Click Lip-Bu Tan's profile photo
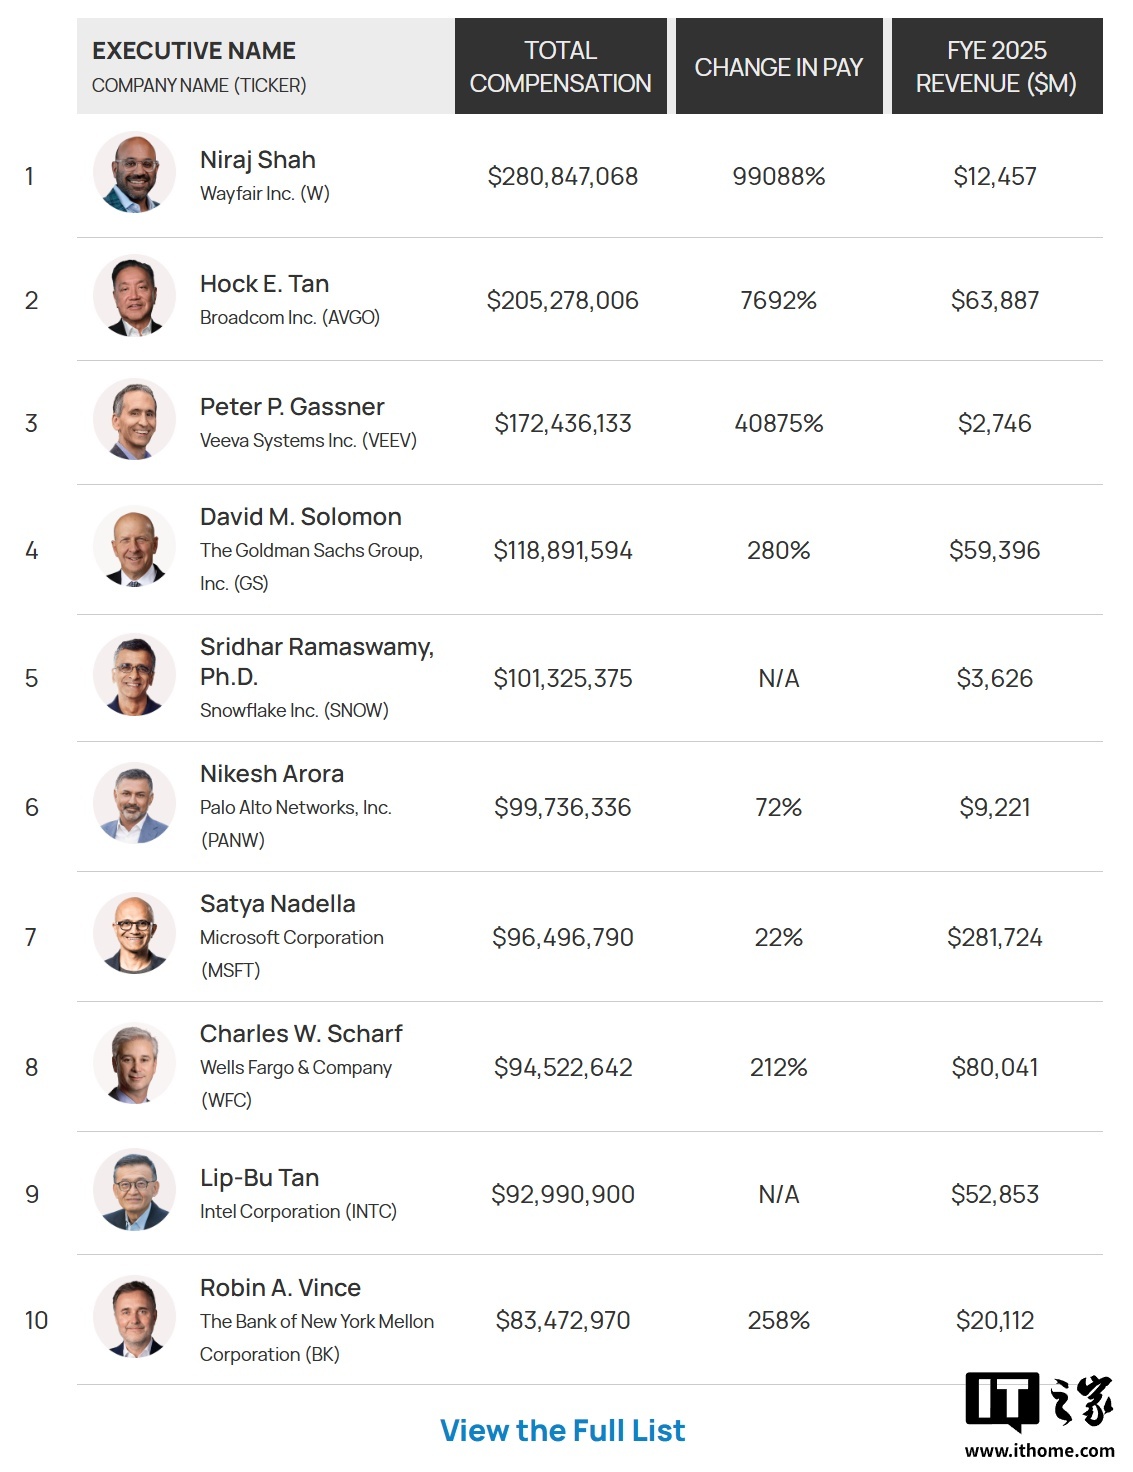The height and width of the screenshot is (1472, 1133). point(134,1190)
